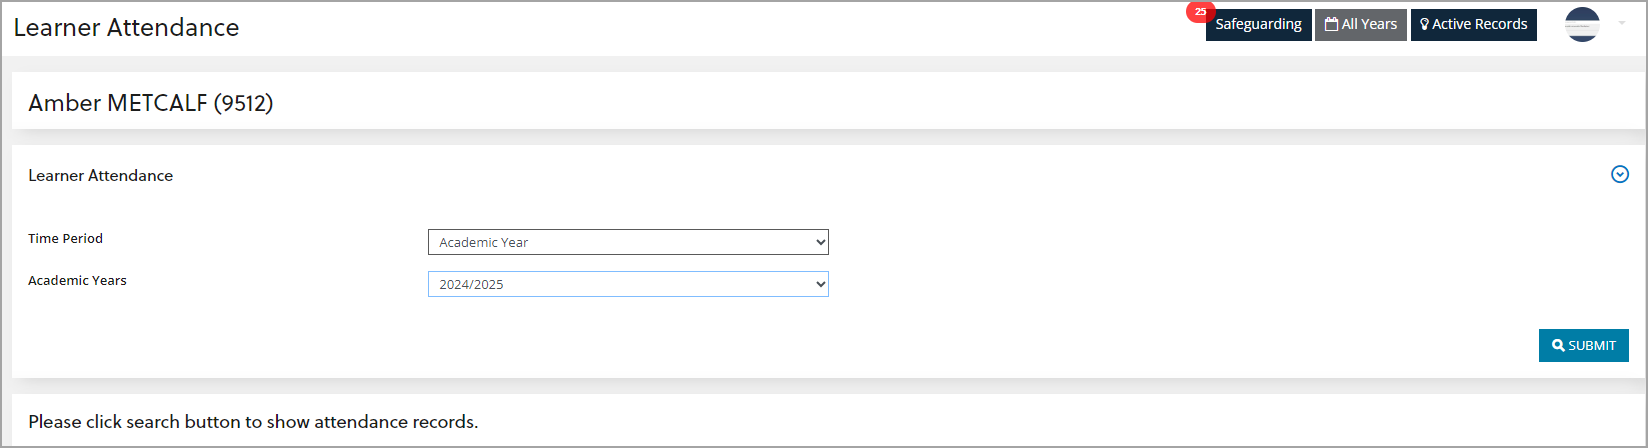Click the Learner Attendance page title
Image resolution: width=1648 pixels, height=448 pixels.
click(x=126, y=27)
